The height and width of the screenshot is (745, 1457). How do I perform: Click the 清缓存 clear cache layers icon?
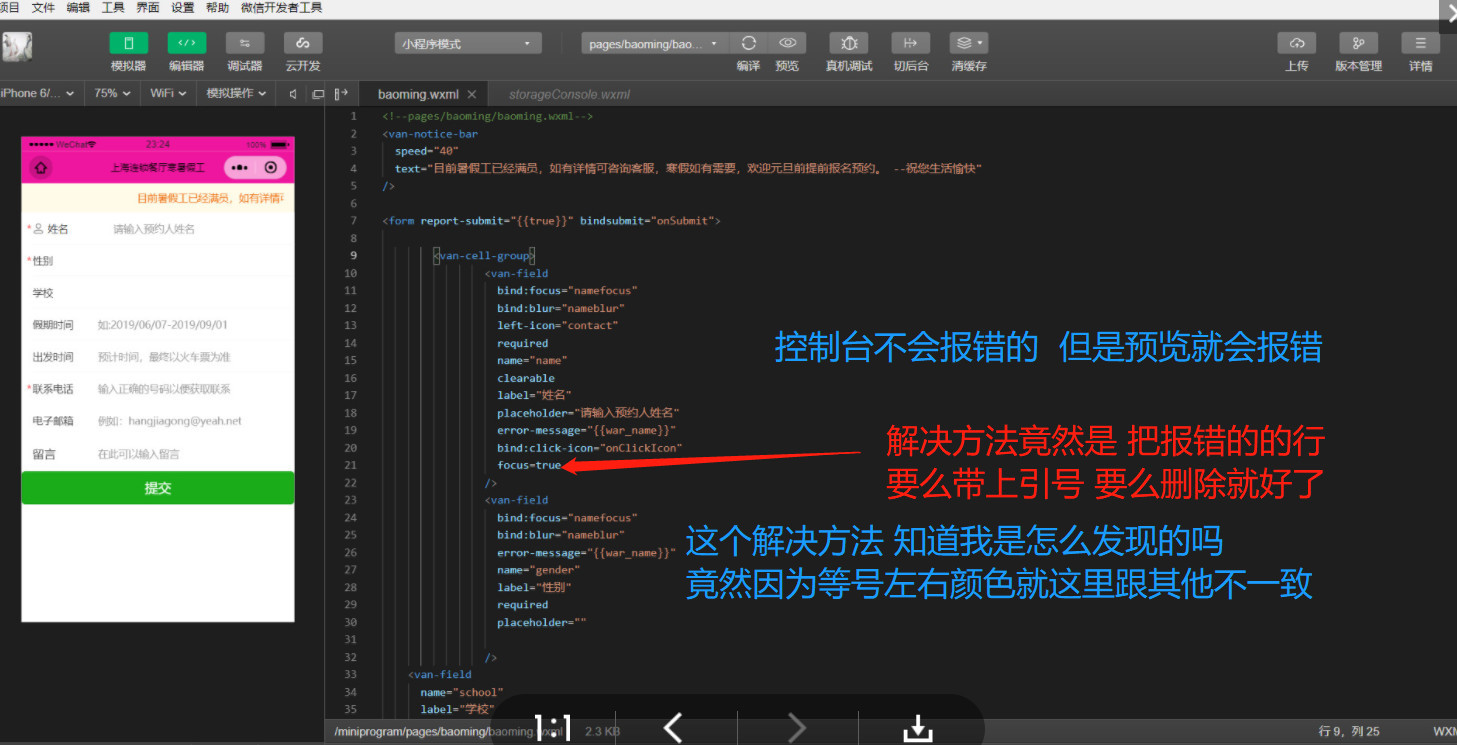coord(969,43)
